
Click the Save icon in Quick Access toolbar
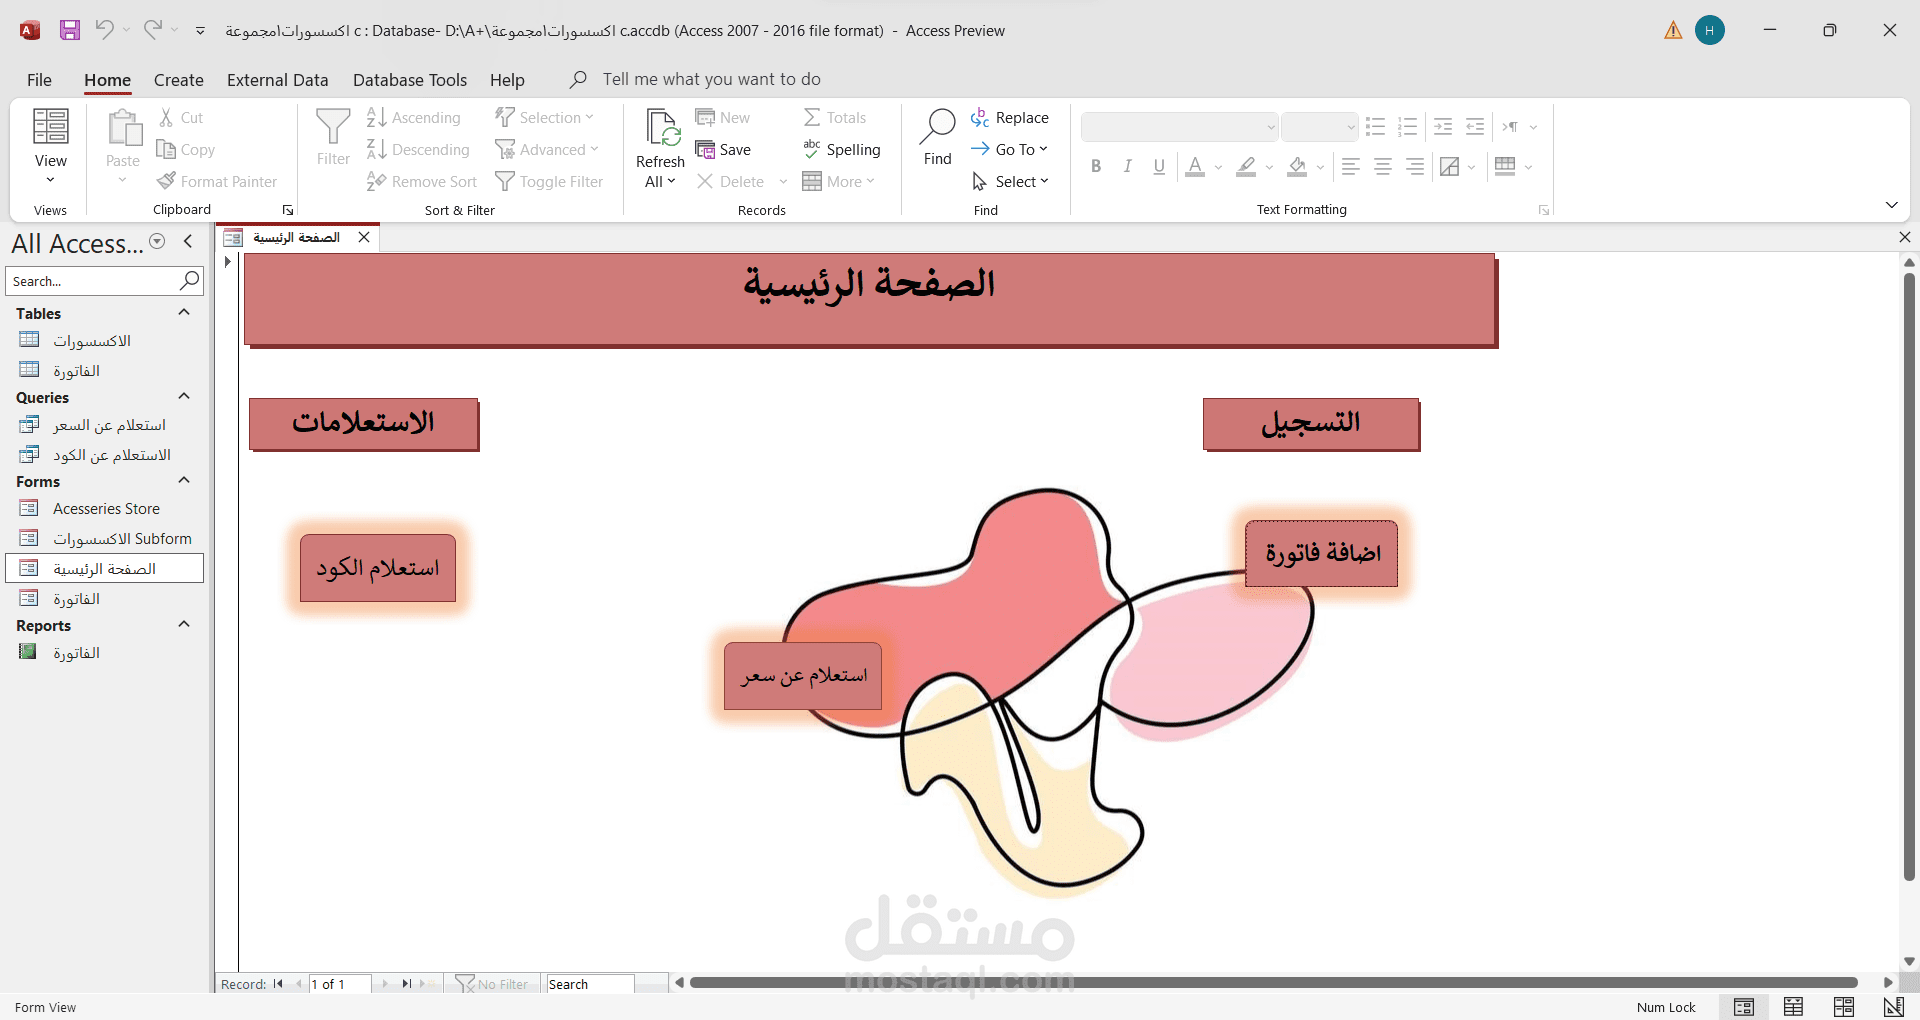(x=70, y=30)
